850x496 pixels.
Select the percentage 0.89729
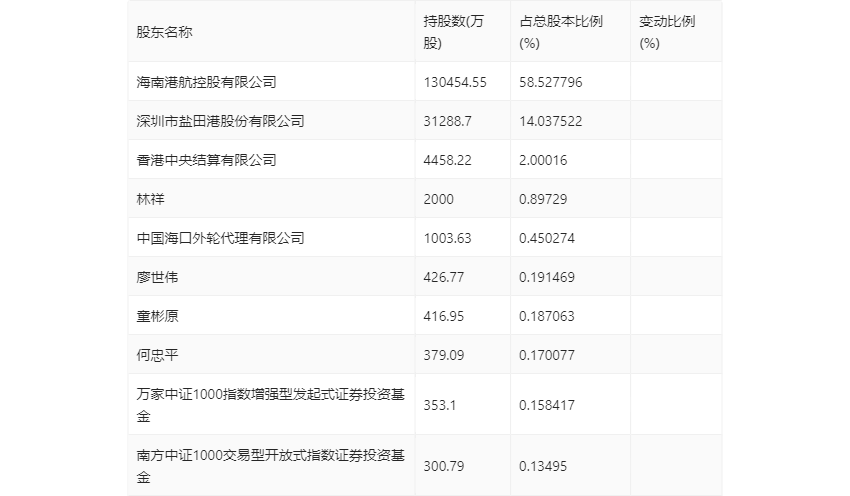543,199
